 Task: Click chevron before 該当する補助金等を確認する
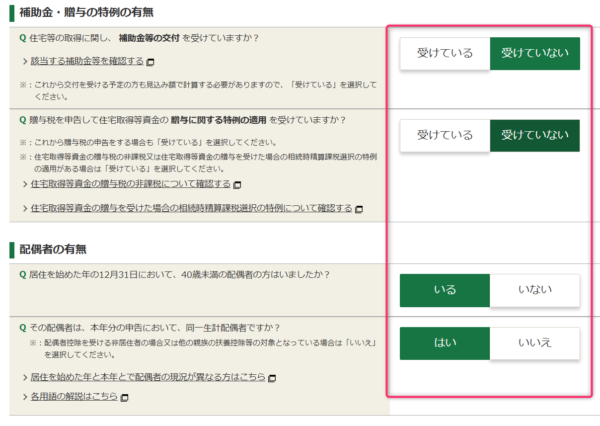coord(24,62)
